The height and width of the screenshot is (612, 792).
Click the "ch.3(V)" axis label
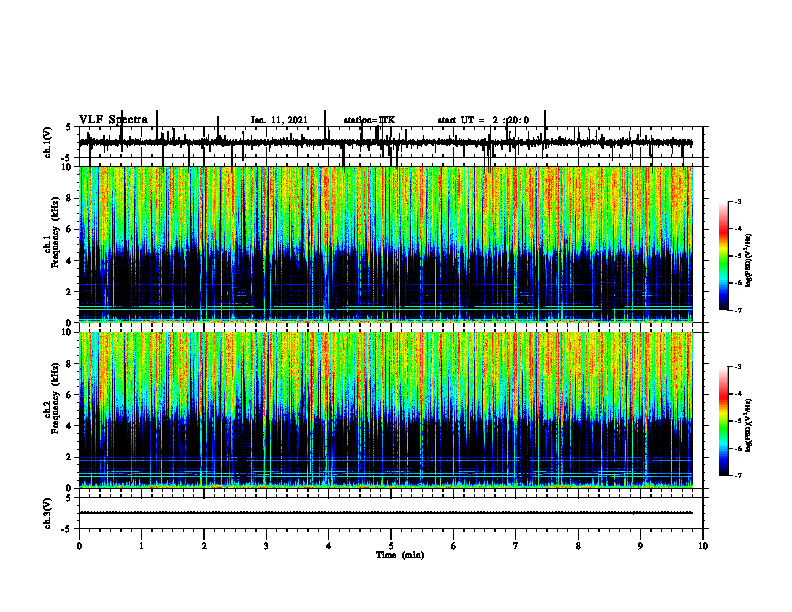coord(48,513)
